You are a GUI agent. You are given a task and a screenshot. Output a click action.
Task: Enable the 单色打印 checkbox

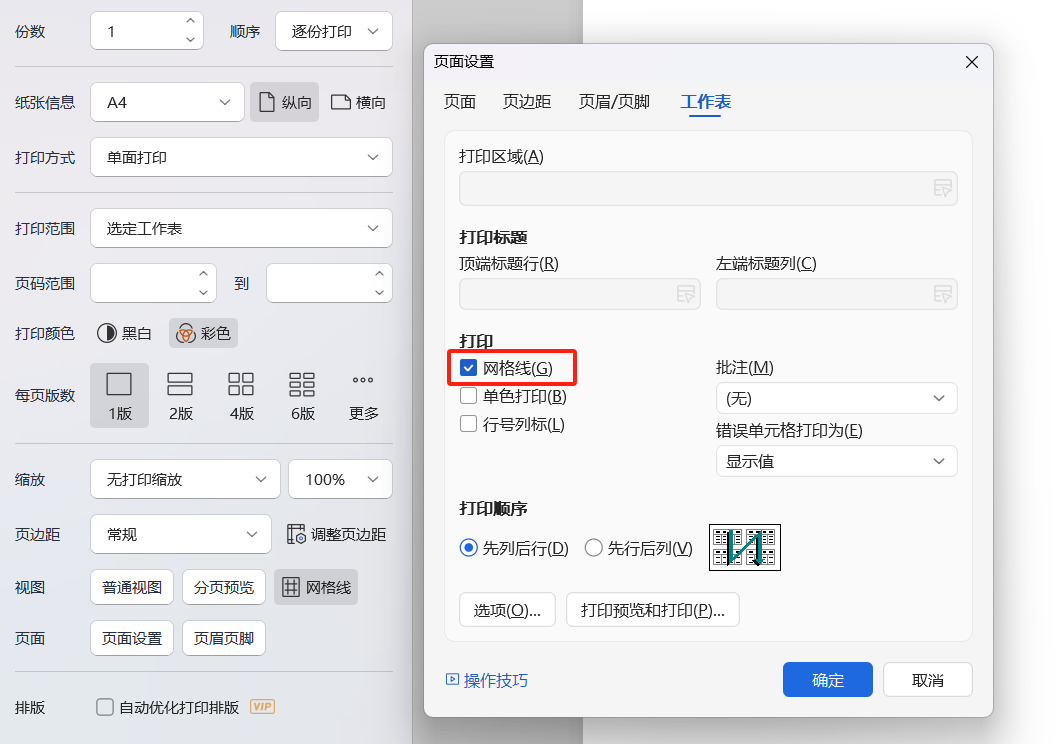(468, 396)
